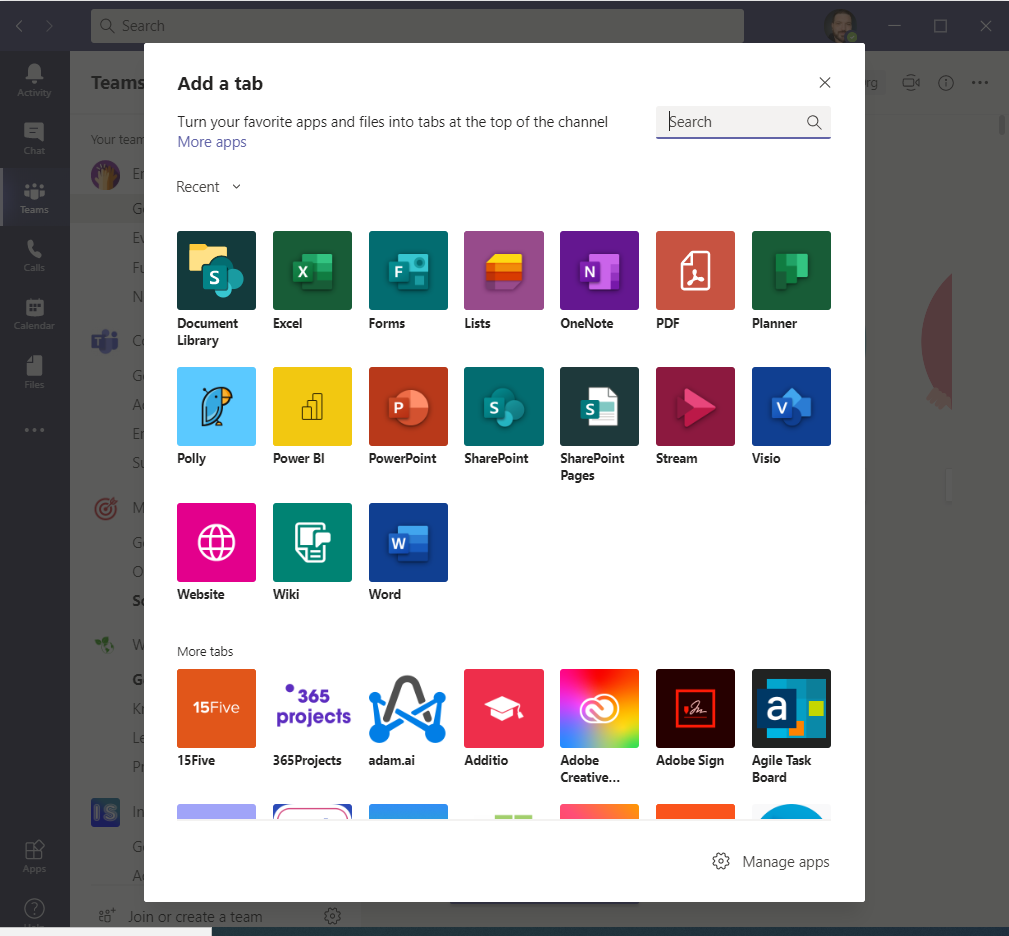The image size is (1009, 936).
Task: Go to Calls in the sidebar
Action: coord(34,255)
